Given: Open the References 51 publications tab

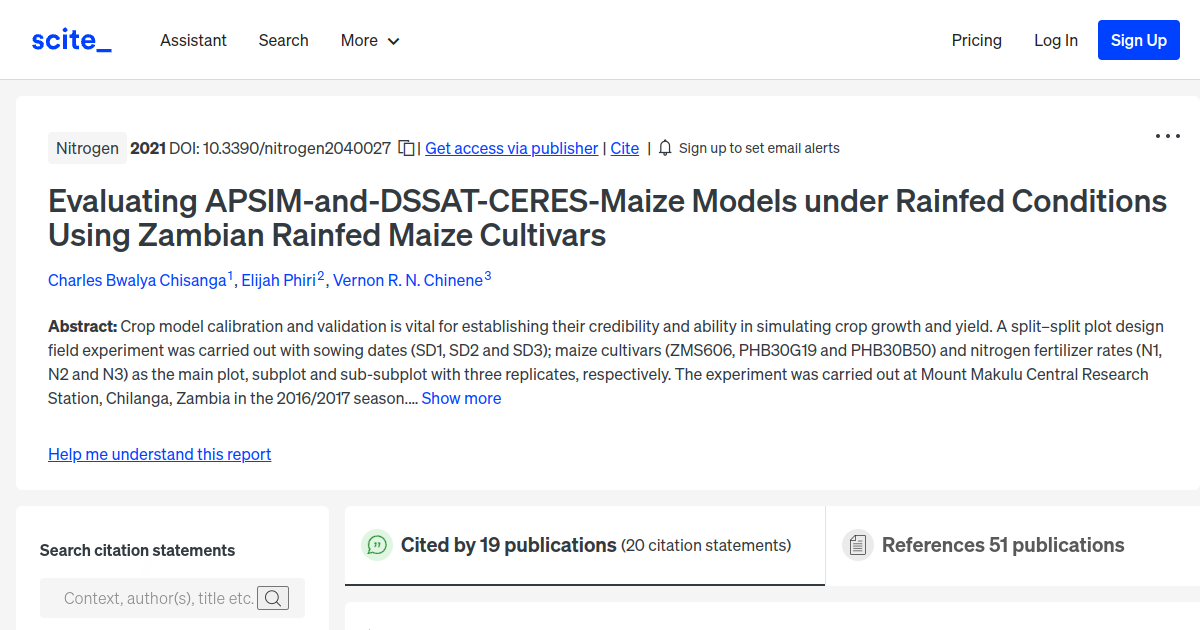Looking at the screenshot, I should 1003,545.
